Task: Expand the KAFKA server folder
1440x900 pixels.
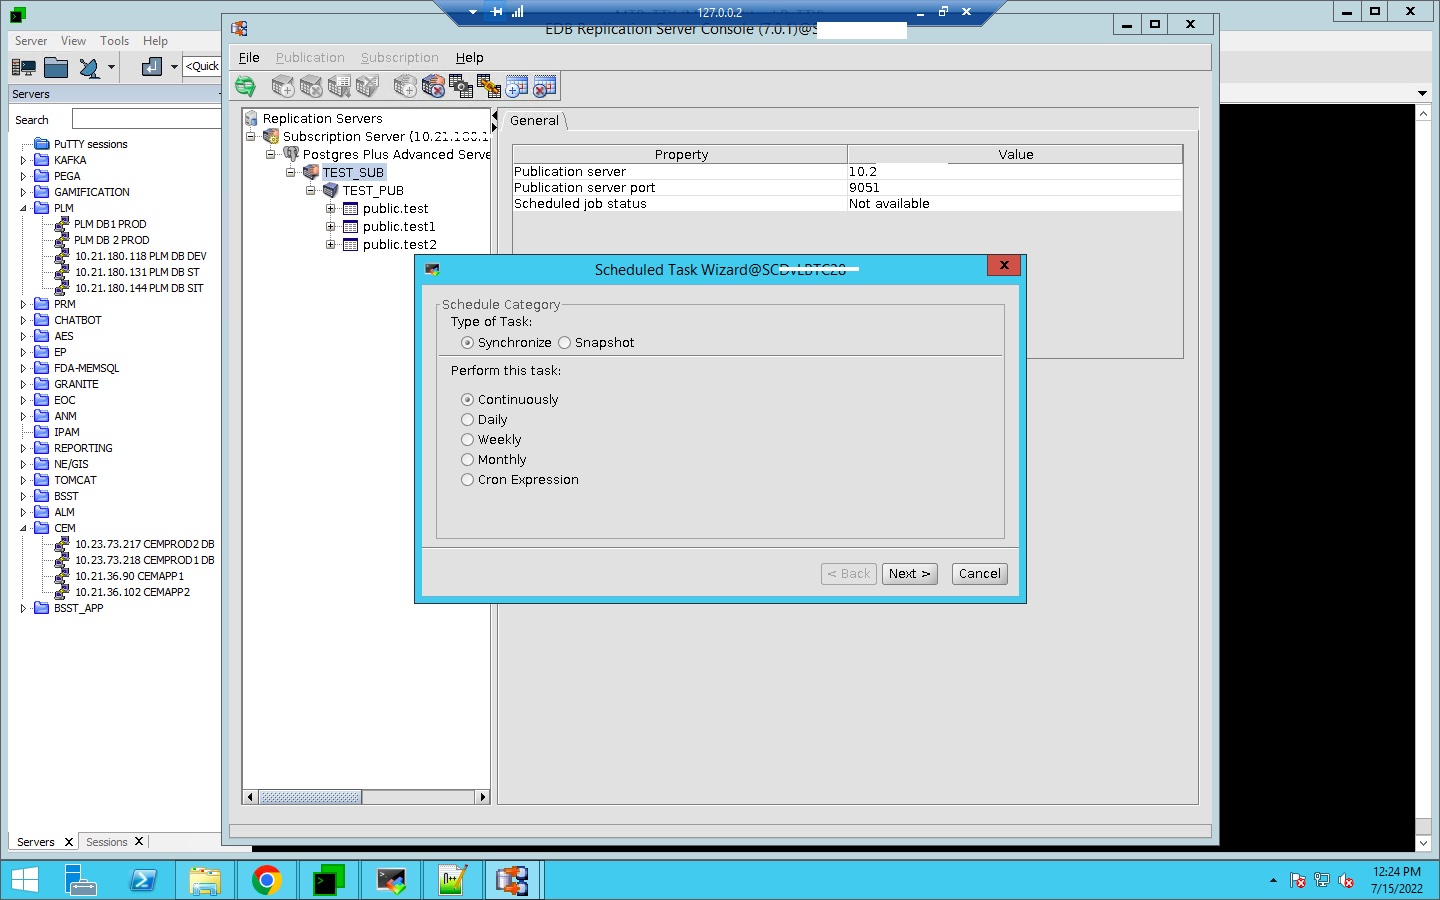Action: [x=23, y=160]
